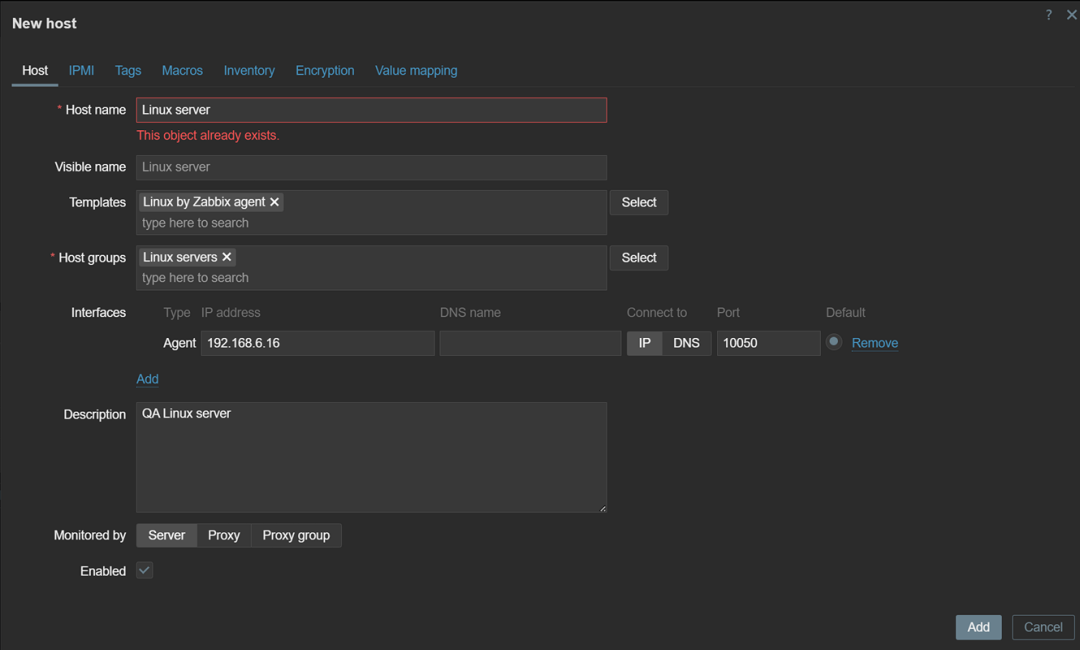The width and height of the screenshot is (1080, 650).
Task: Switch to the Encryption tab
Action: 324,70
